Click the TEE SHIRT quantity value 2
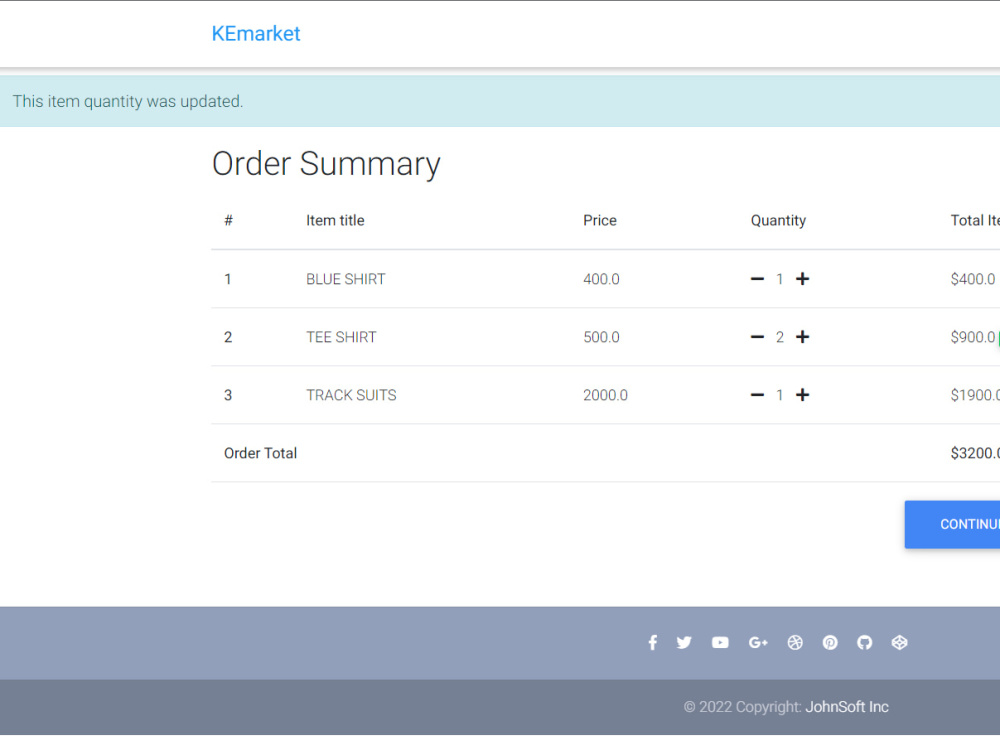This screenshot has height=750, width=1000. point(779,337)
